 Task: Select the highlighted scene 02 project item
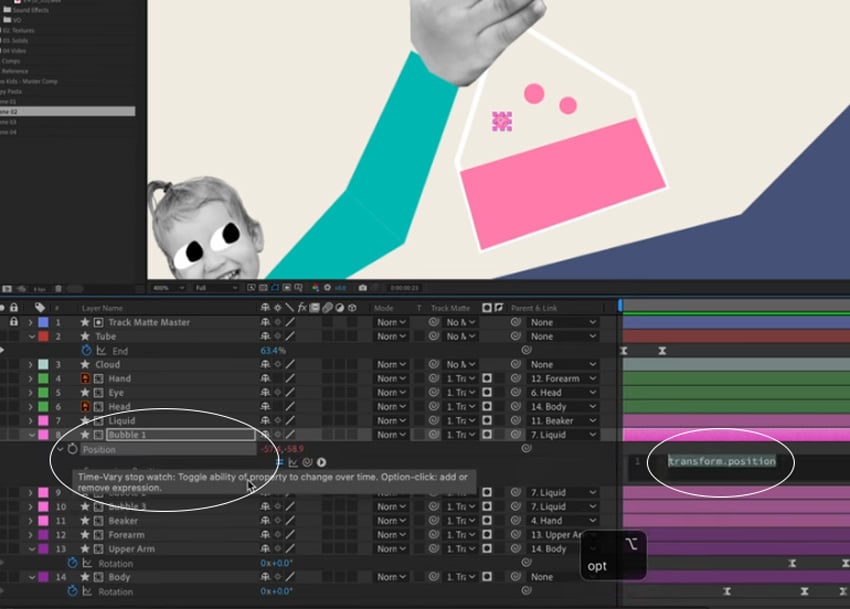(x=67, y=111)
